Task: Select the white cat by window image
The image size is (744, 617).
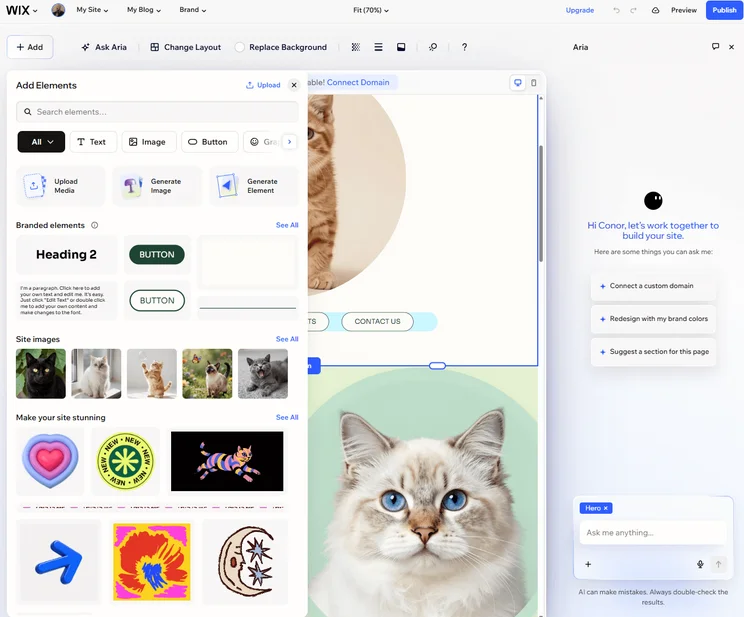Action: tap(96, 374)
